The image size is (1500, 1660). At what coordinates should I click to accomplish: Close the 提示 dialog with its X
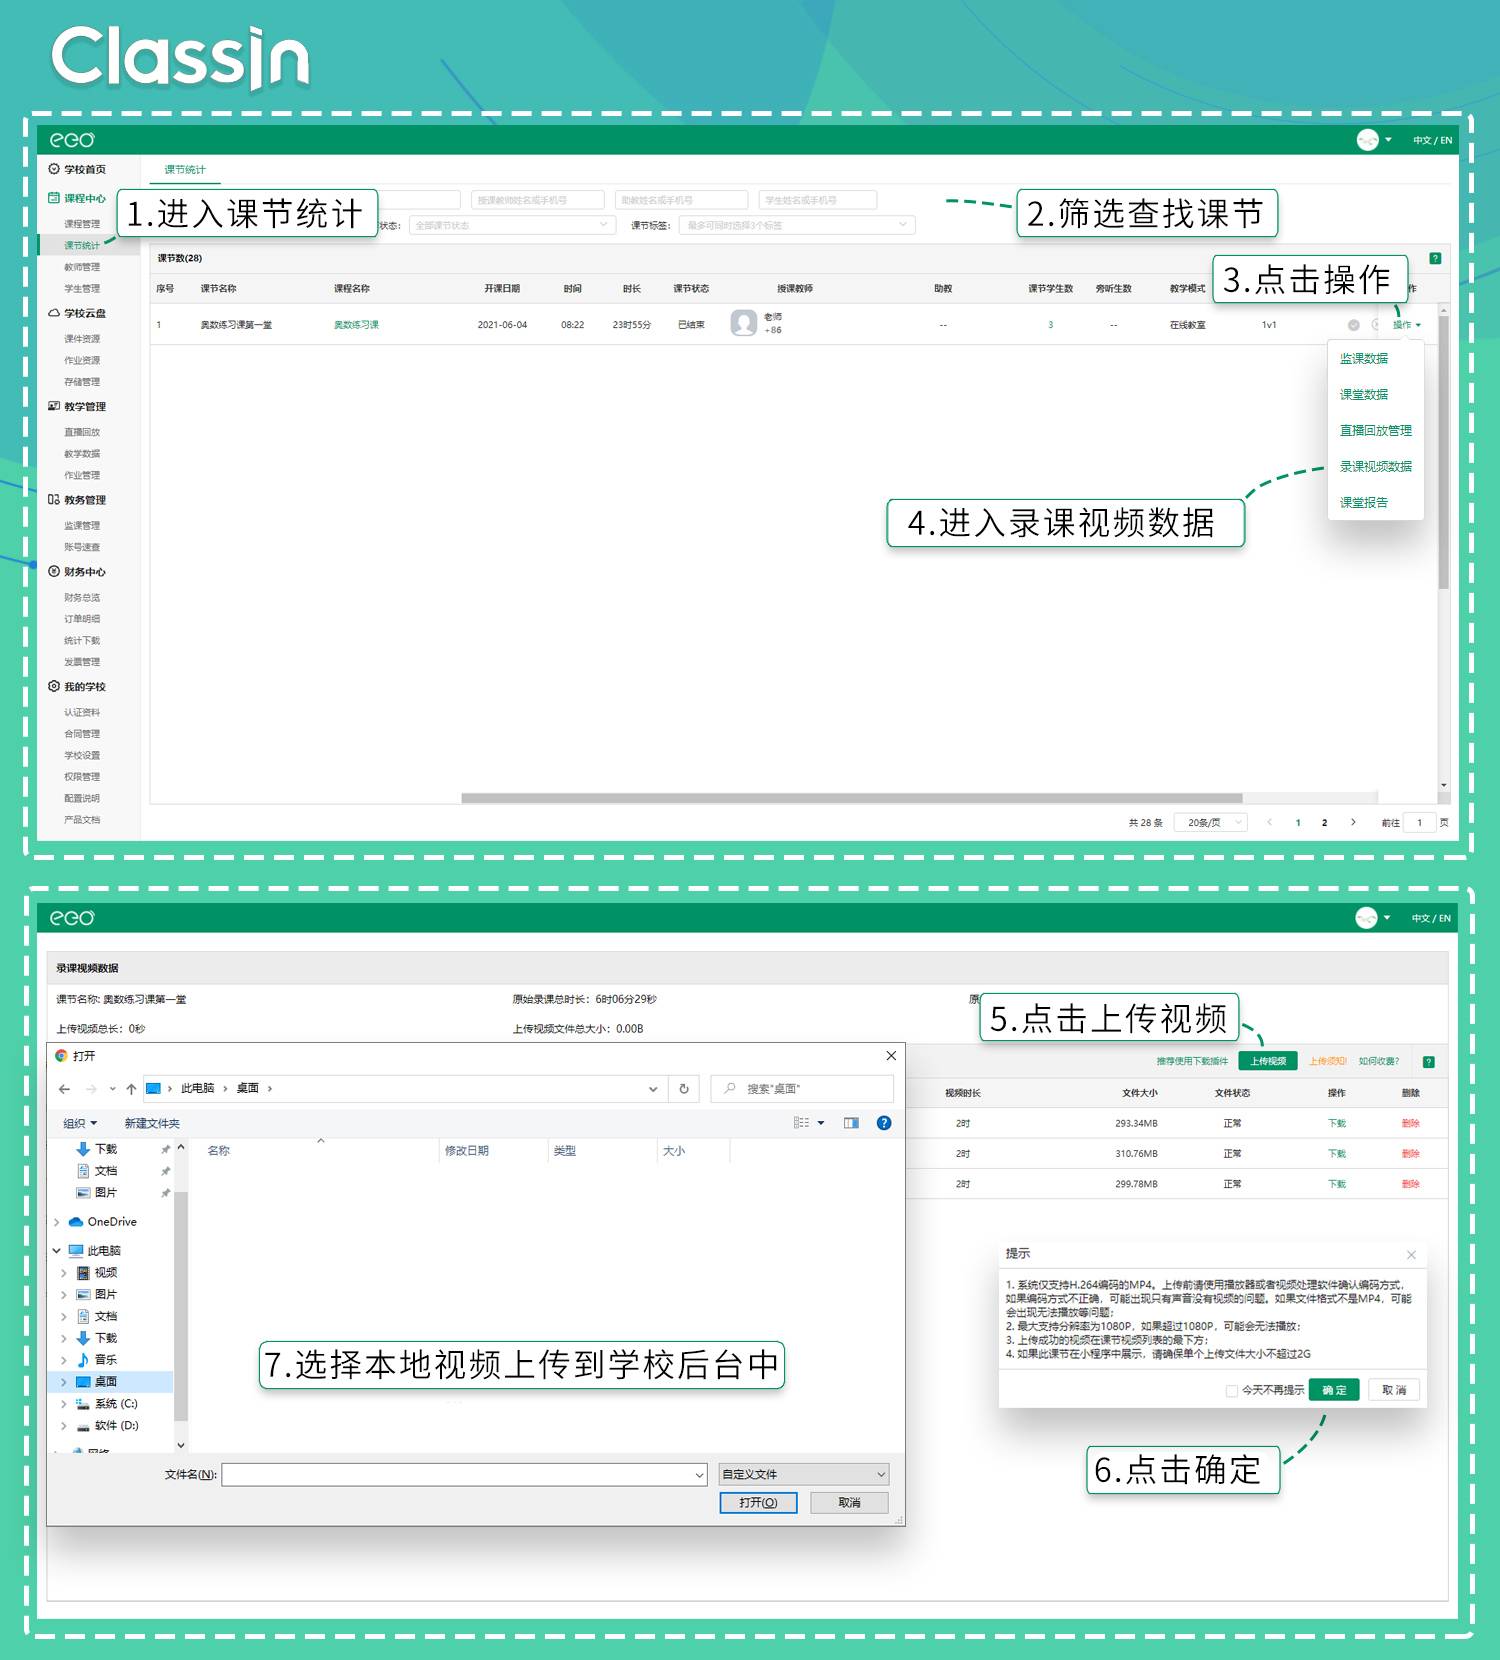click(1411, 1254)
